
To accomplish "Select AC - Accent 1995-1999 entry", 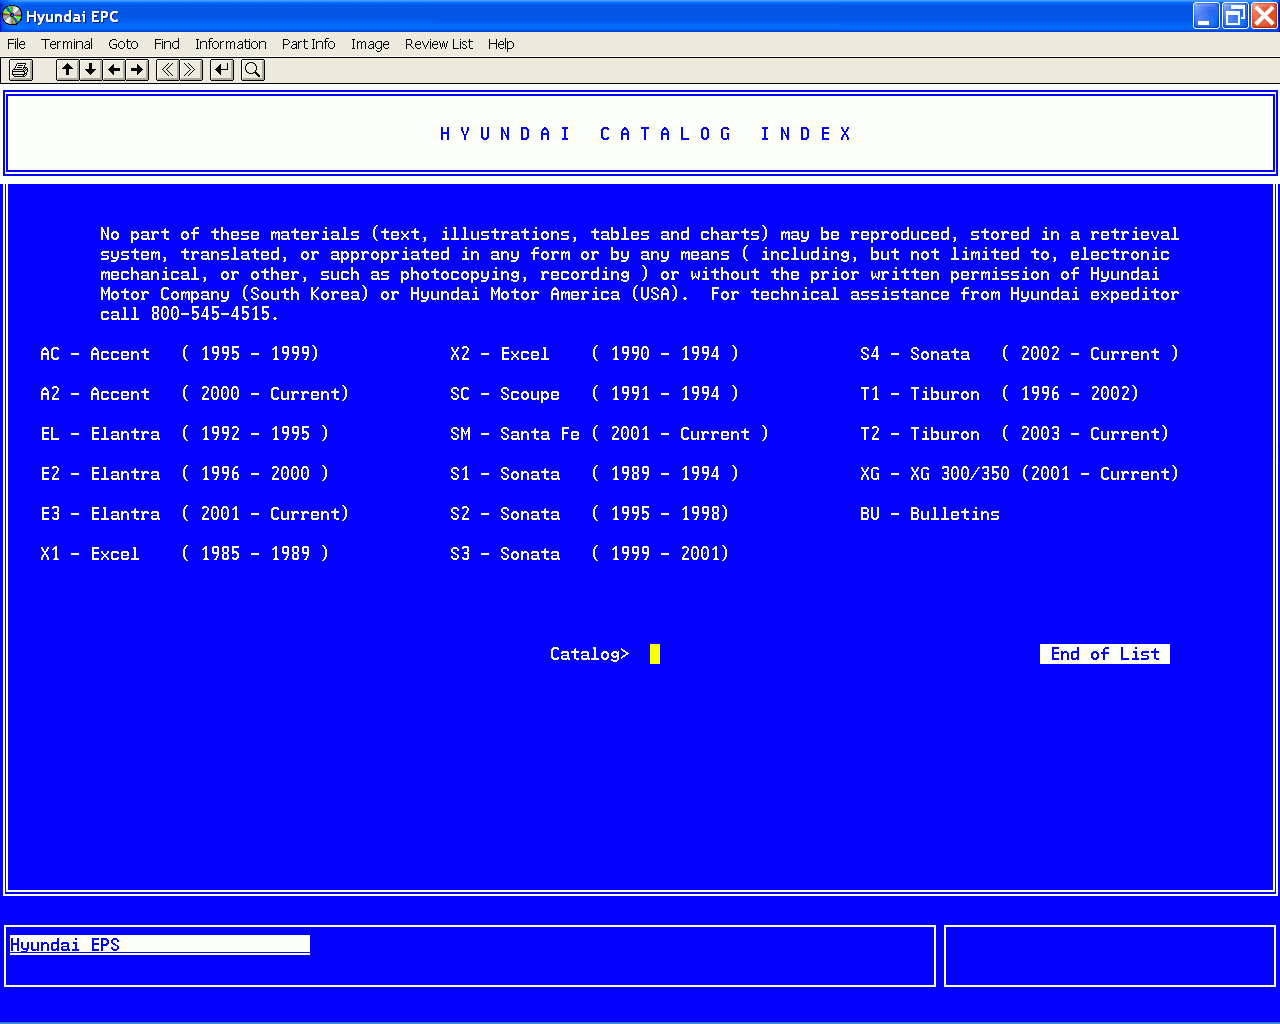I will coord(180,354).
